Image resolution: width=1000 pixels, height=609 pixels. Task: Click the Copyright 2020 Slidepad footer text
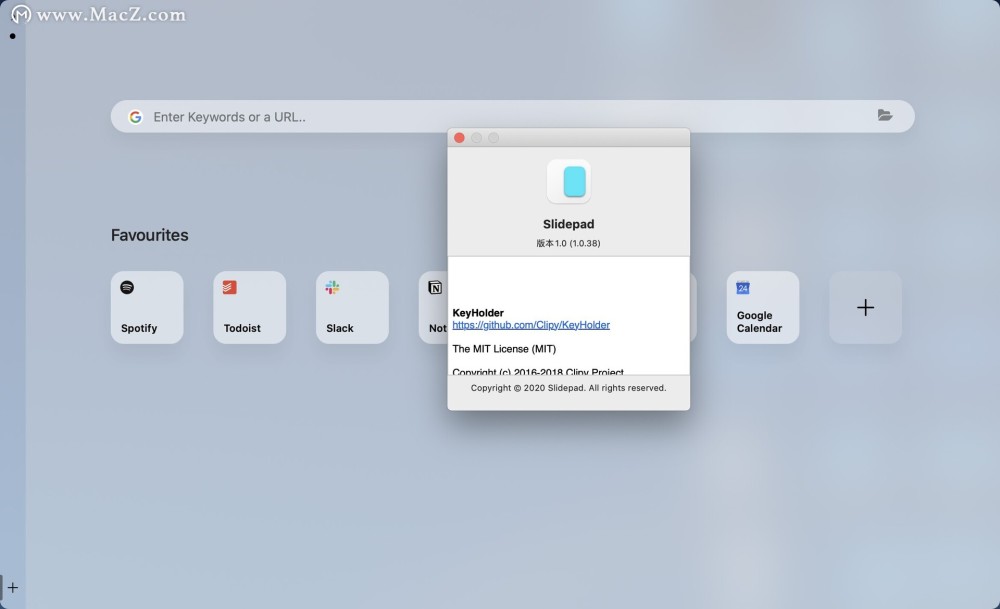click(568, 388)
